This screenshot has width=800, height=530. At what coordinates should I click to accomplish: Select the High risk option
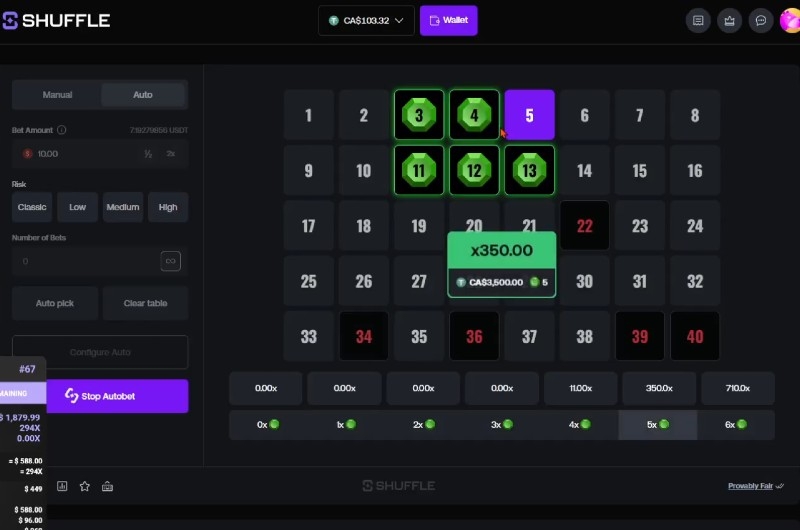pyautogui.click(x=168, y=207)
